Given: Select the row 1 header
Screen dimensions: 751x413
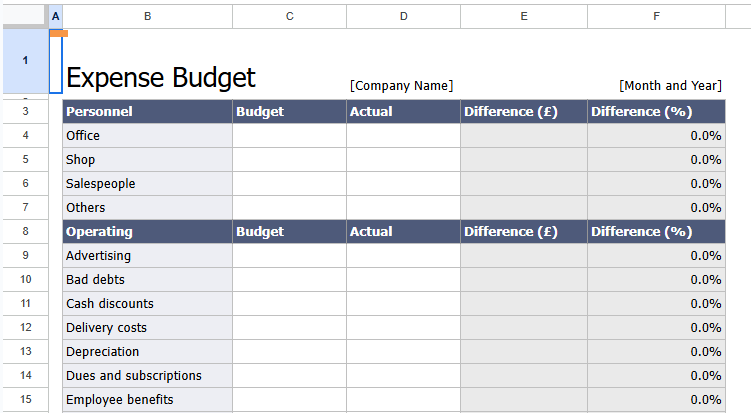Looking at the screenshot, I should tap(24, 61).
